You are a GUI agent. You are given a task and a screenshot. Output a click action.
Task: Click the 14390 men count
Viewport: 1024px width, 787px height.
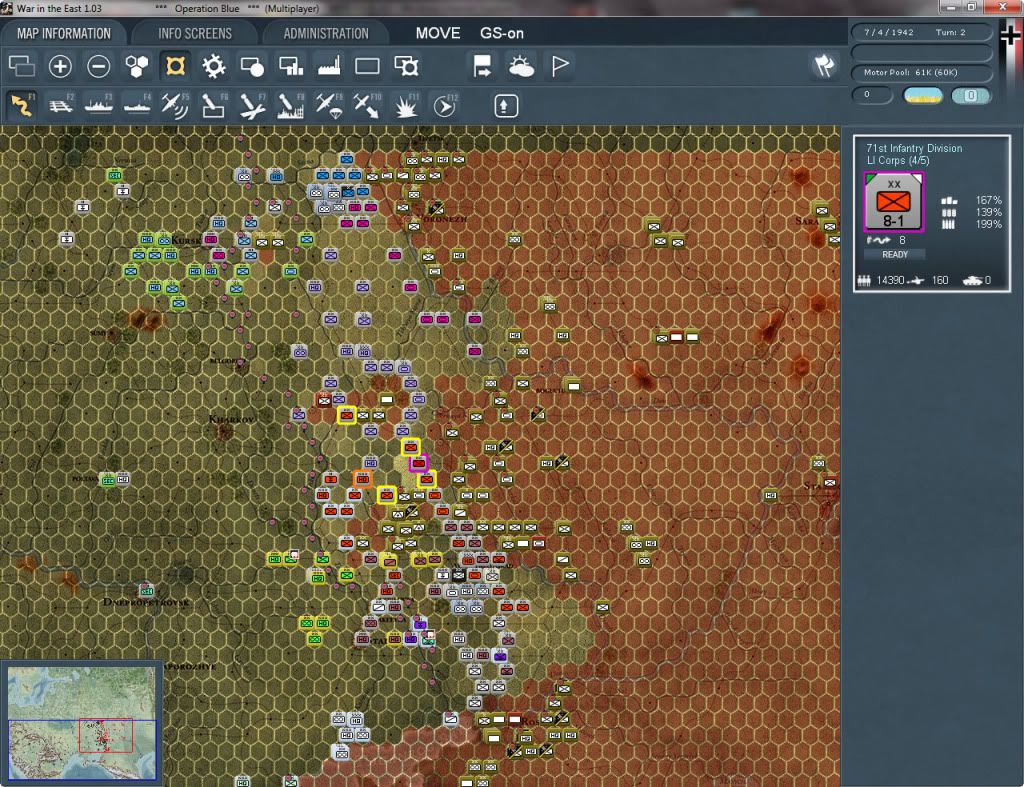tap(890, 280)
